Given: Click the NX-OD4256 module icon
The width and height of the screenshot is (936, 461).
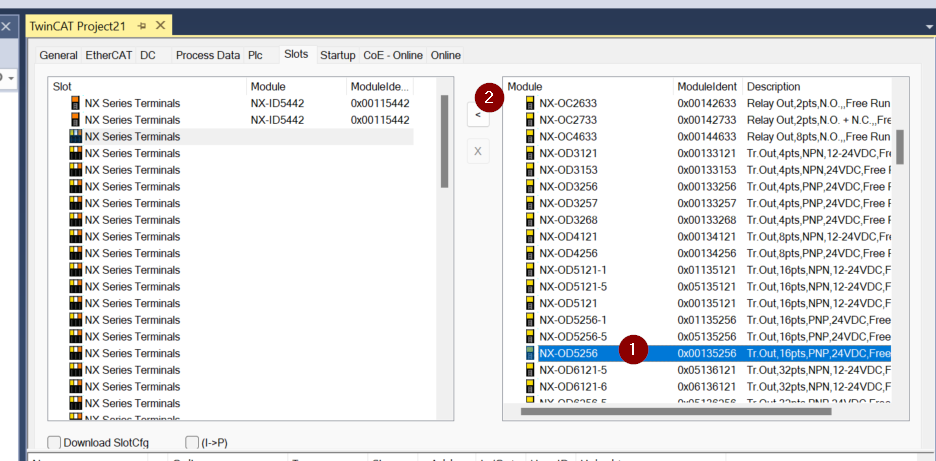Looking at the screenshot, I should click(529, 253).
